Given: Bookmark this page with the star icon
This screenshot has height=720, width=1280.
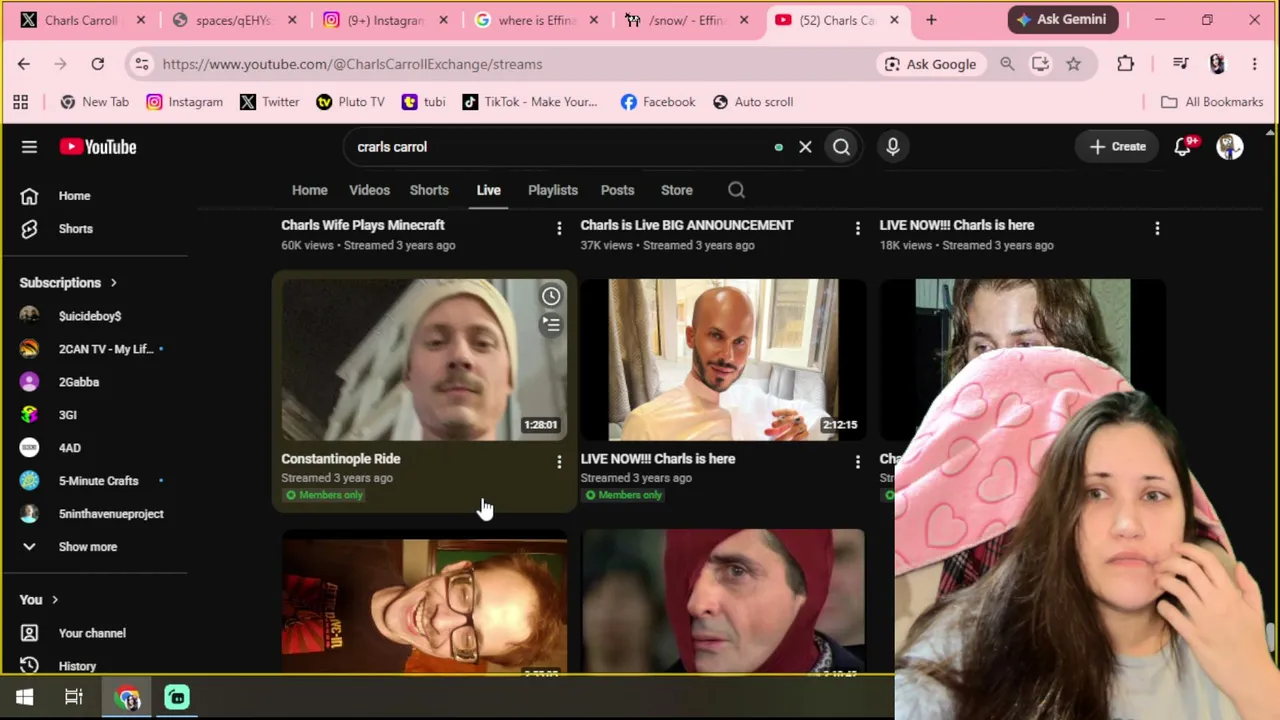Looking at the screenshot, I should [1073, 64].
